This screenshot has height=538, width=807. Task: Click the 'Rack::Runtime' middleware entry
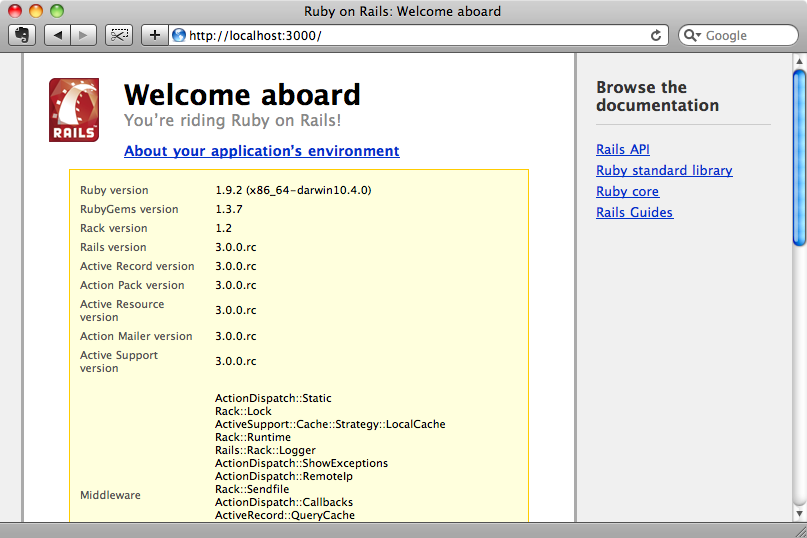(x=253, y=438)
